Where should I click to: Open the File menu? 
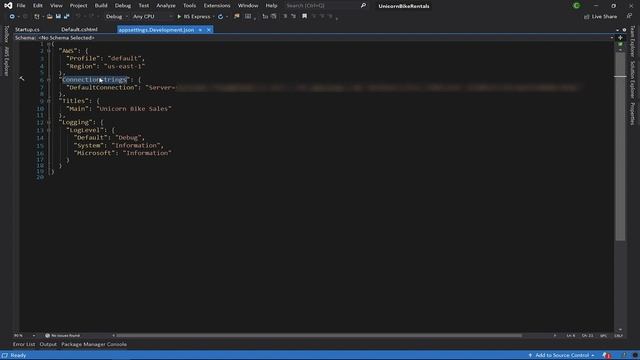coord(21,6)
